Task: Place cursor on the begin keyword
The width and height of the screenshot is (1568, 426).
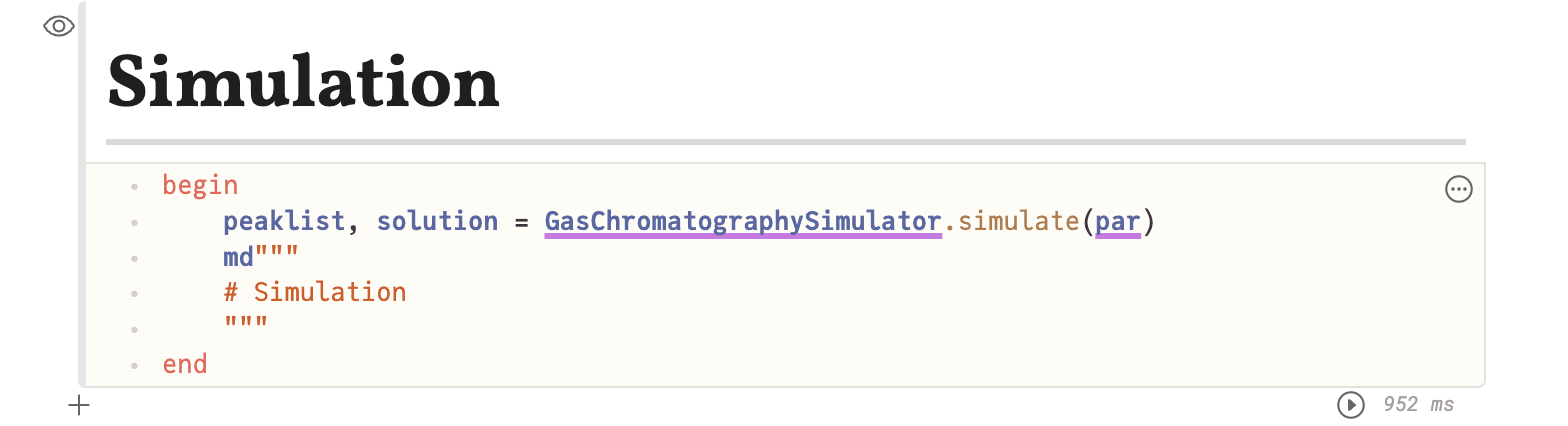Action: (200, 185)
